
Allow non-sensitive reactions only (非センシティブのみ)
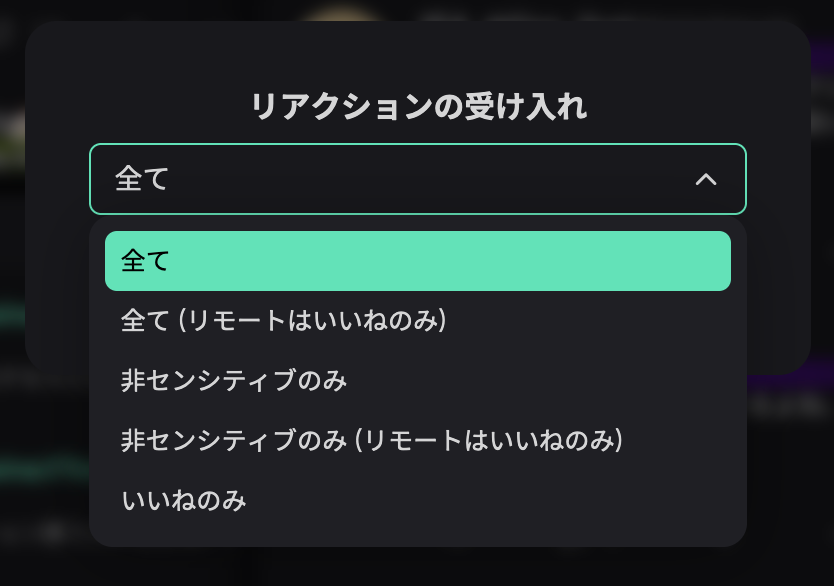point(234,380)
